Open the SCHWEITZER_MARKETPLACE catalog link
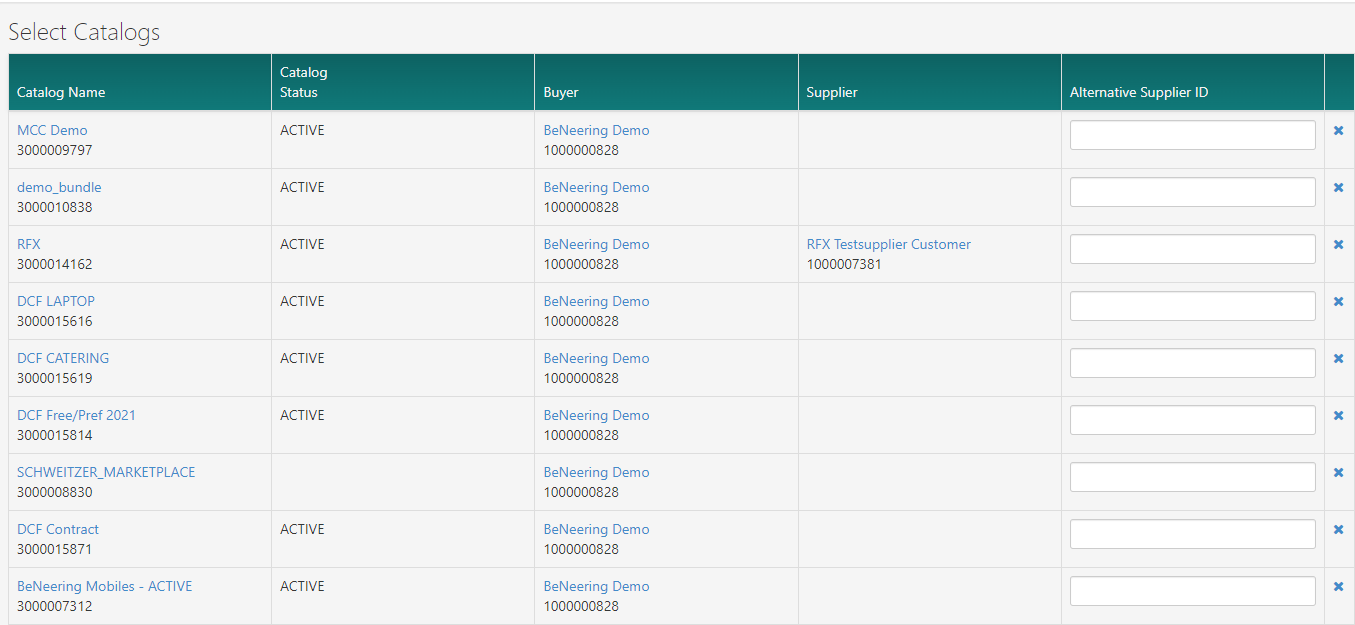Viewport: 1355px width, 625px height. pyautogui.click(x=106, y=472)
